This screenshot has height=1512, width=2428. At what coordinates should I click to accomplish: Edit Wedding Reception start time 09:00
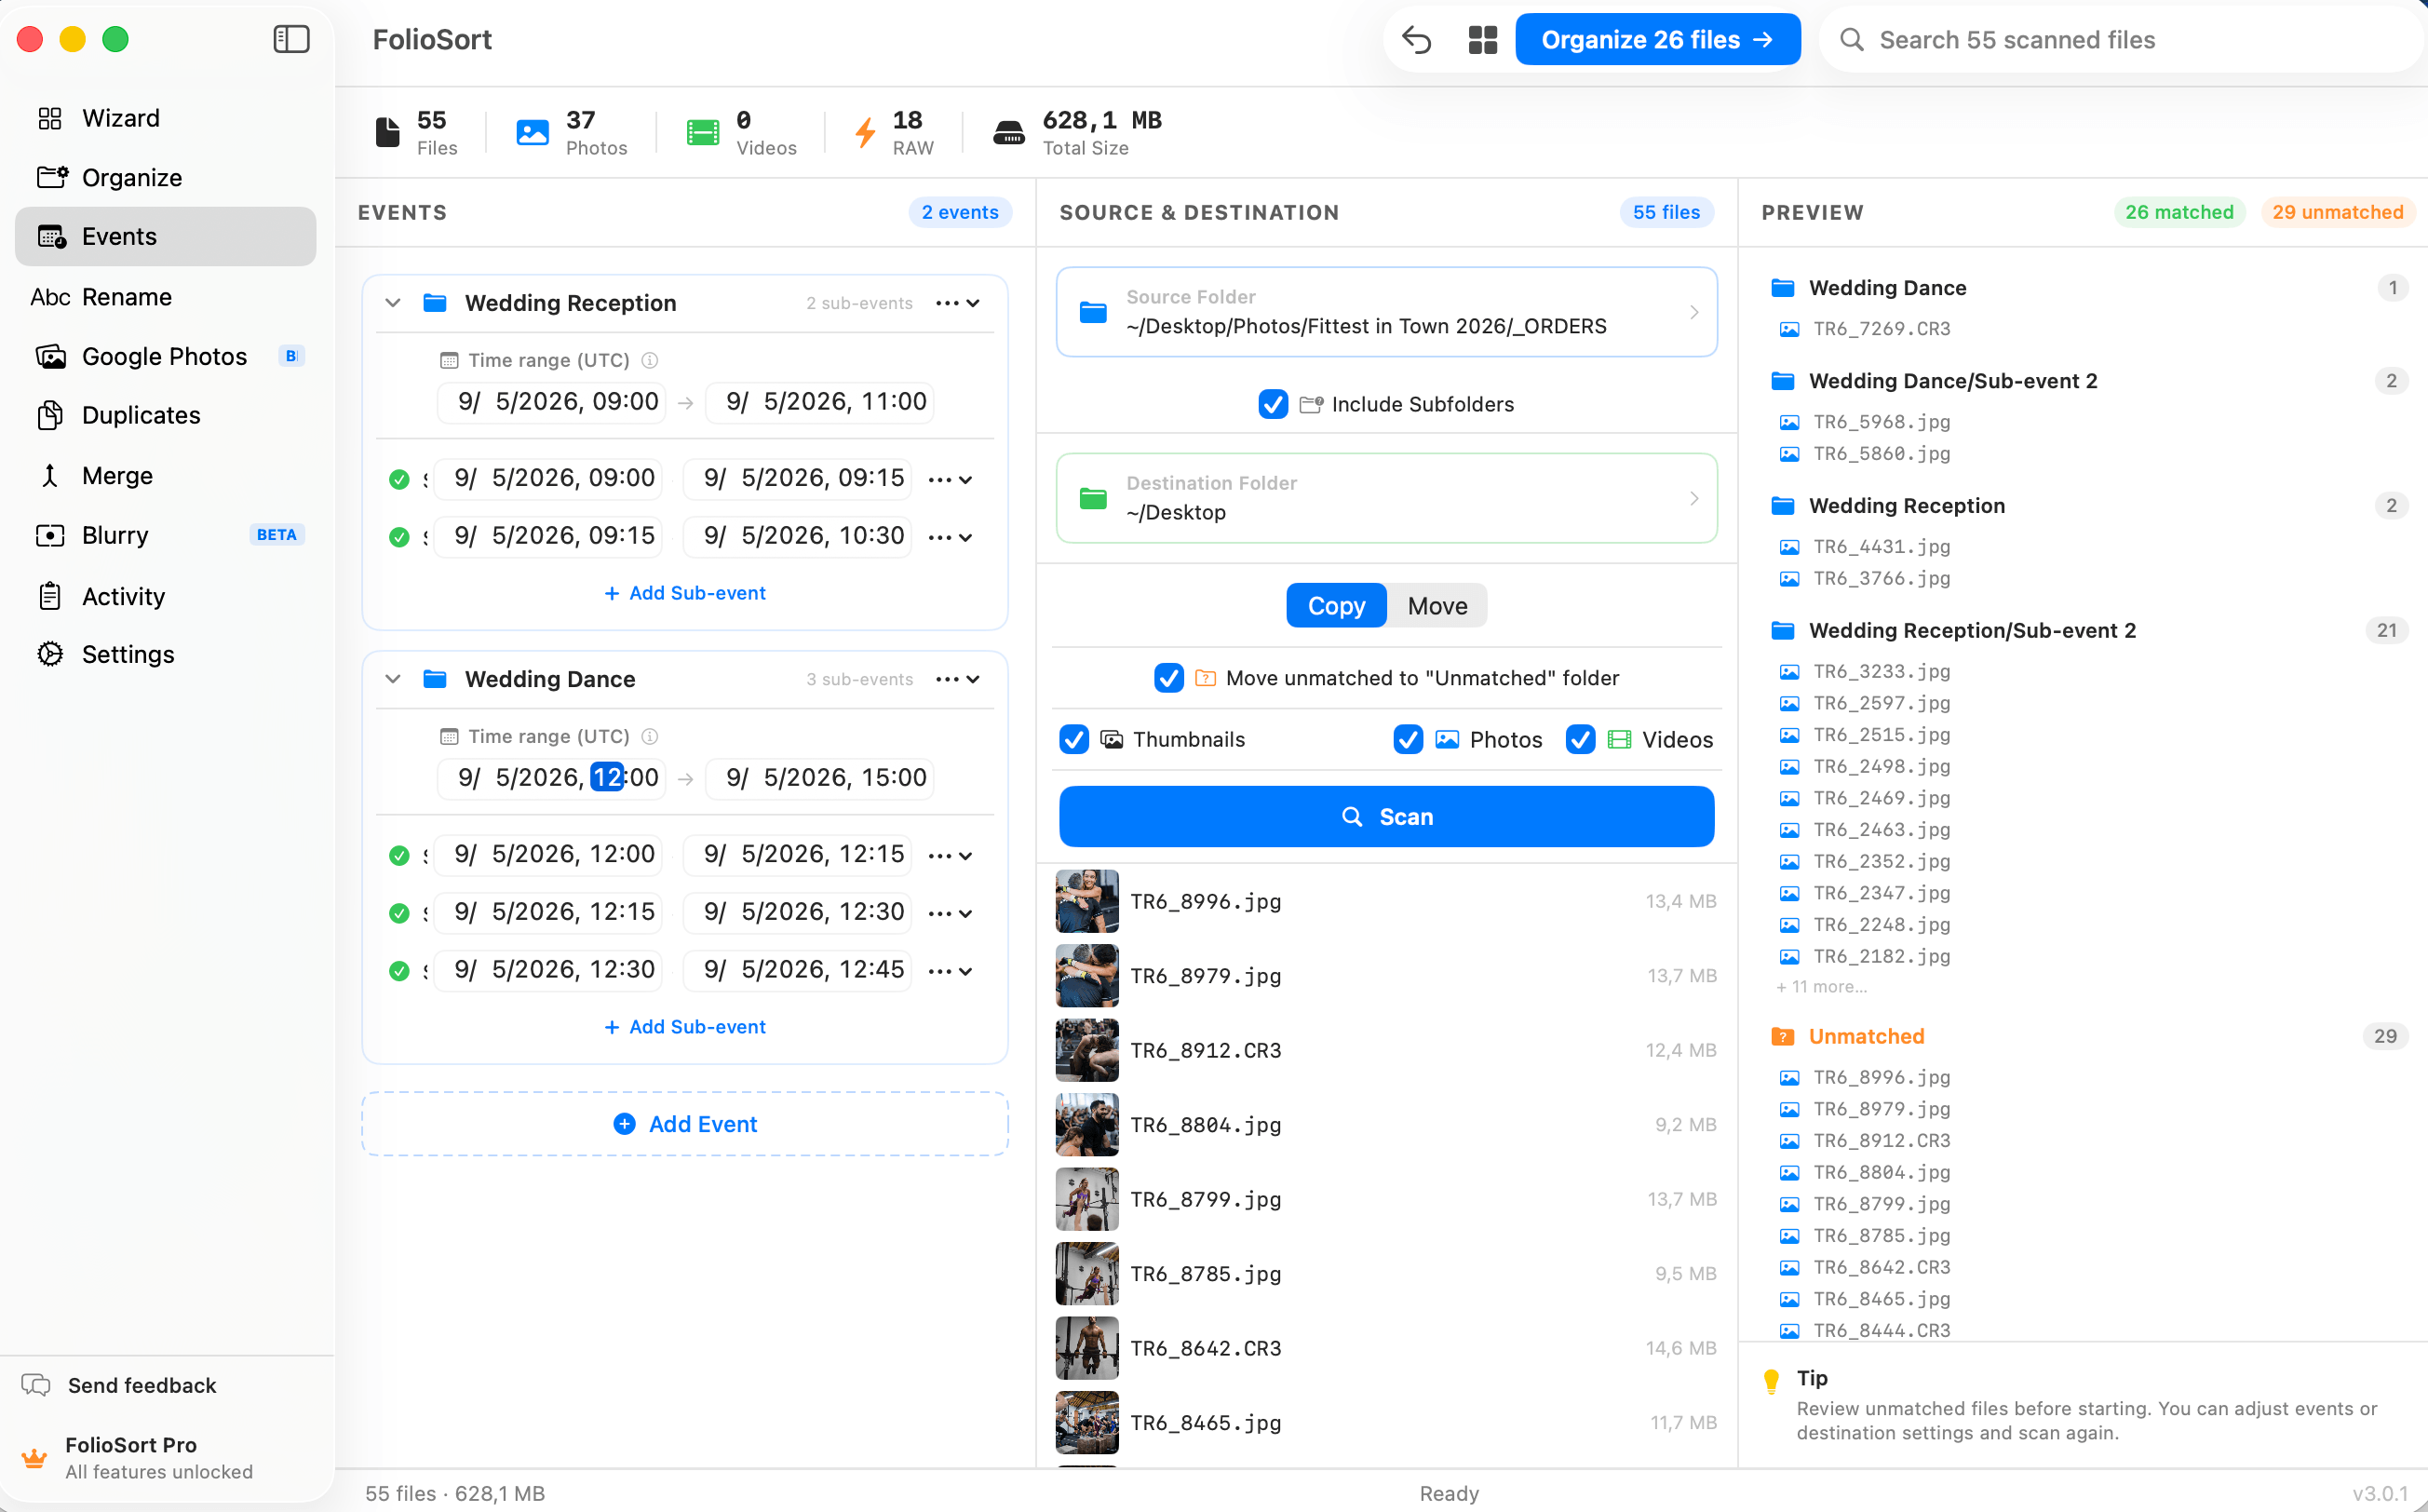pyautogui.click(x=552, y=402)
